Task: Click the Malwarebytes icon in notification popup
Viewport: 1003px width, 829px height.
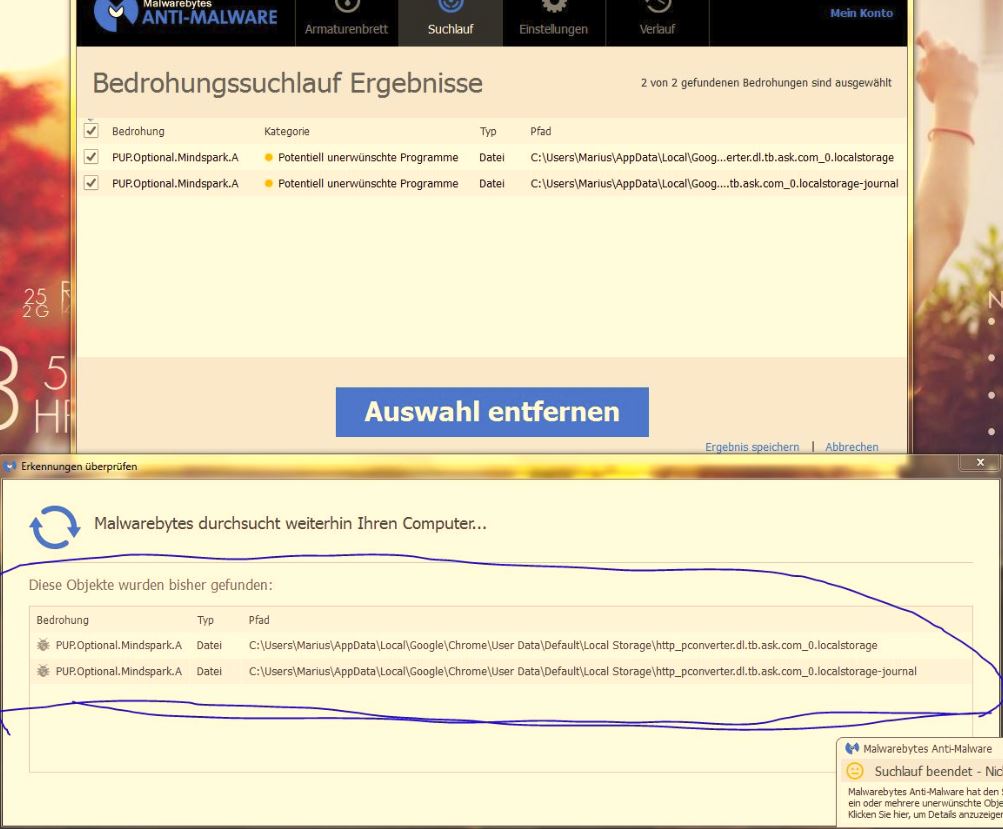Action: (852, 748)
